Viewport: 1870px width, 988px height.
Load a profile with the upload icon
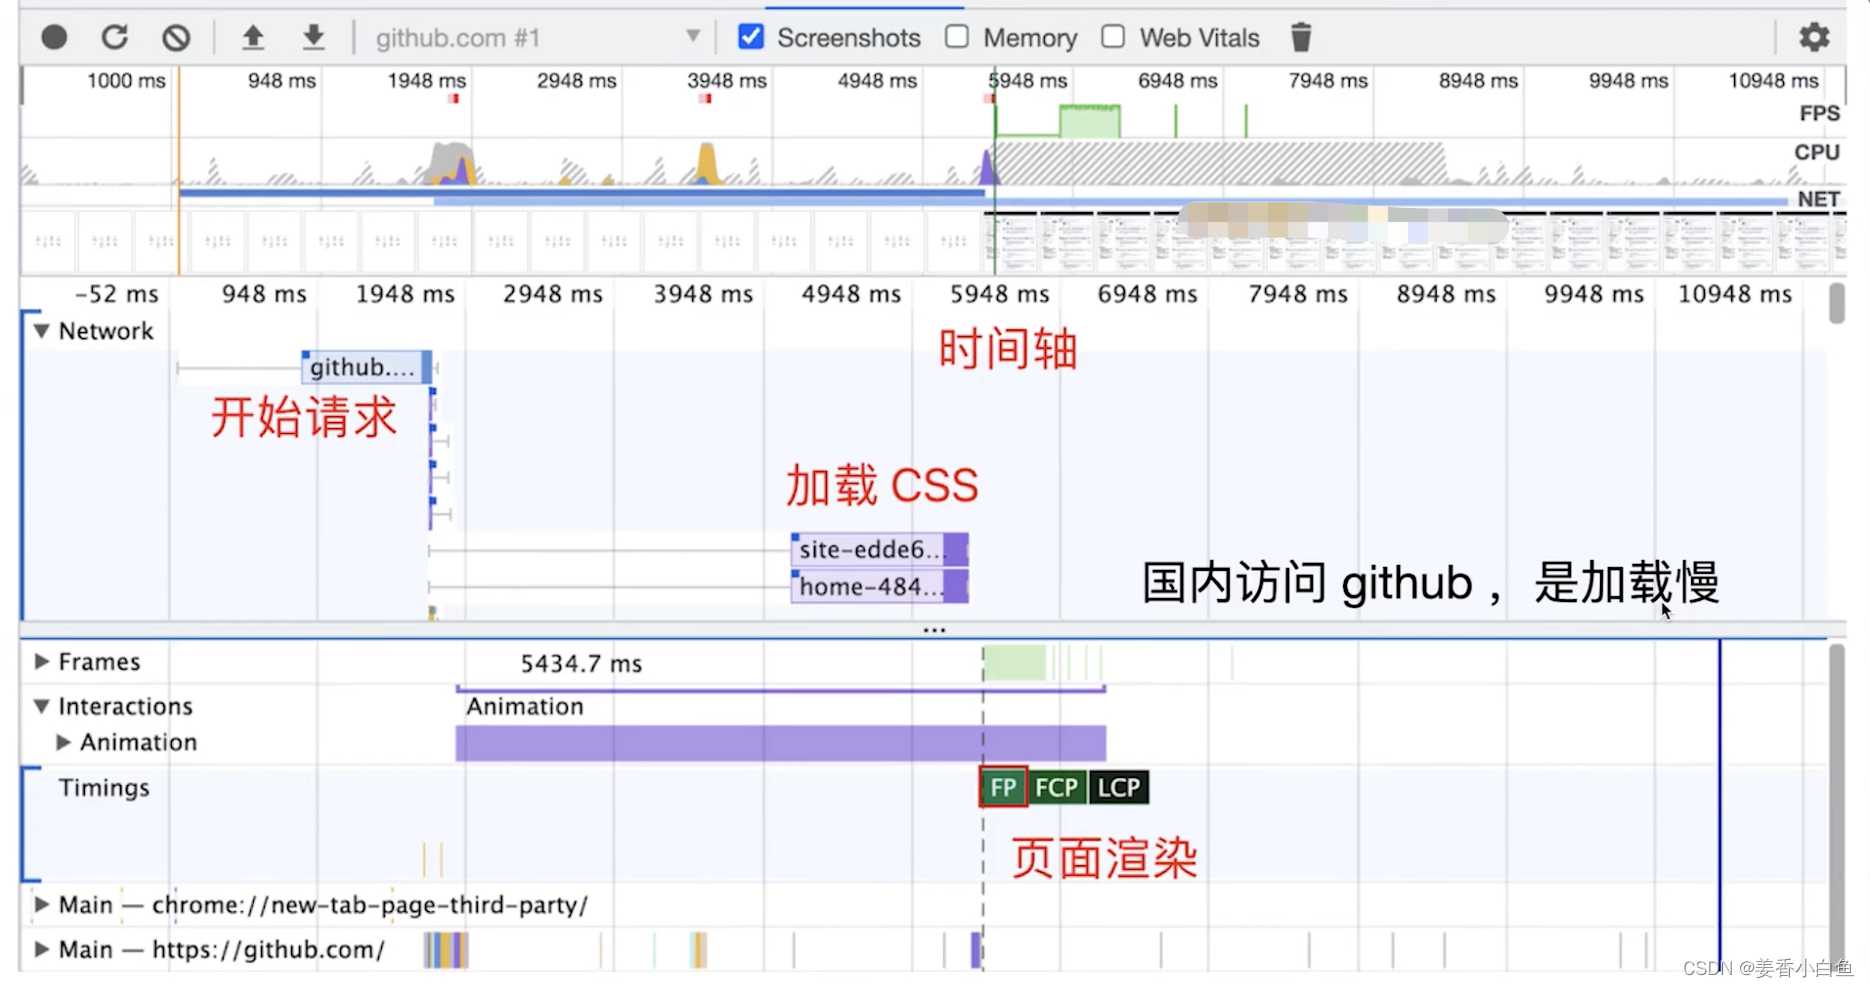(253, 38)
